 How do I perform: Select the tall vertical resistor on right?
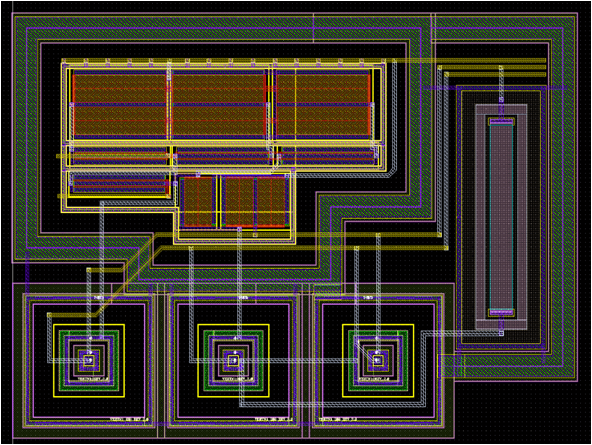(x=501, y=217)
